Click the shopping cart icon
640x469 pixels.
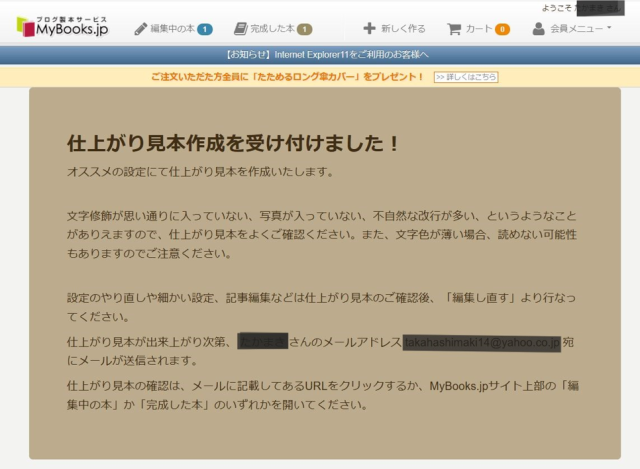coord(454,29)
